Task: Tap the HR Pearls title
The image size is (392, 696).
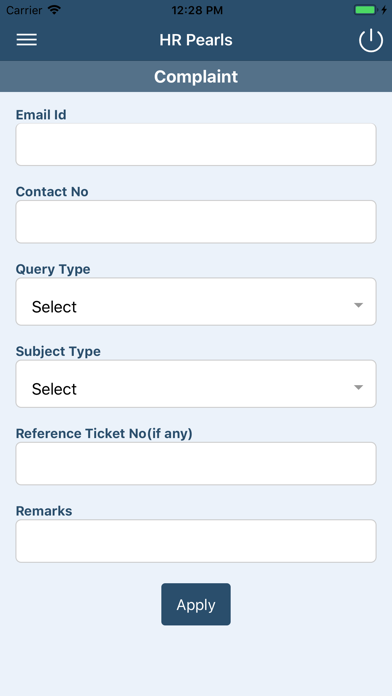Action: tap(196, 40)
